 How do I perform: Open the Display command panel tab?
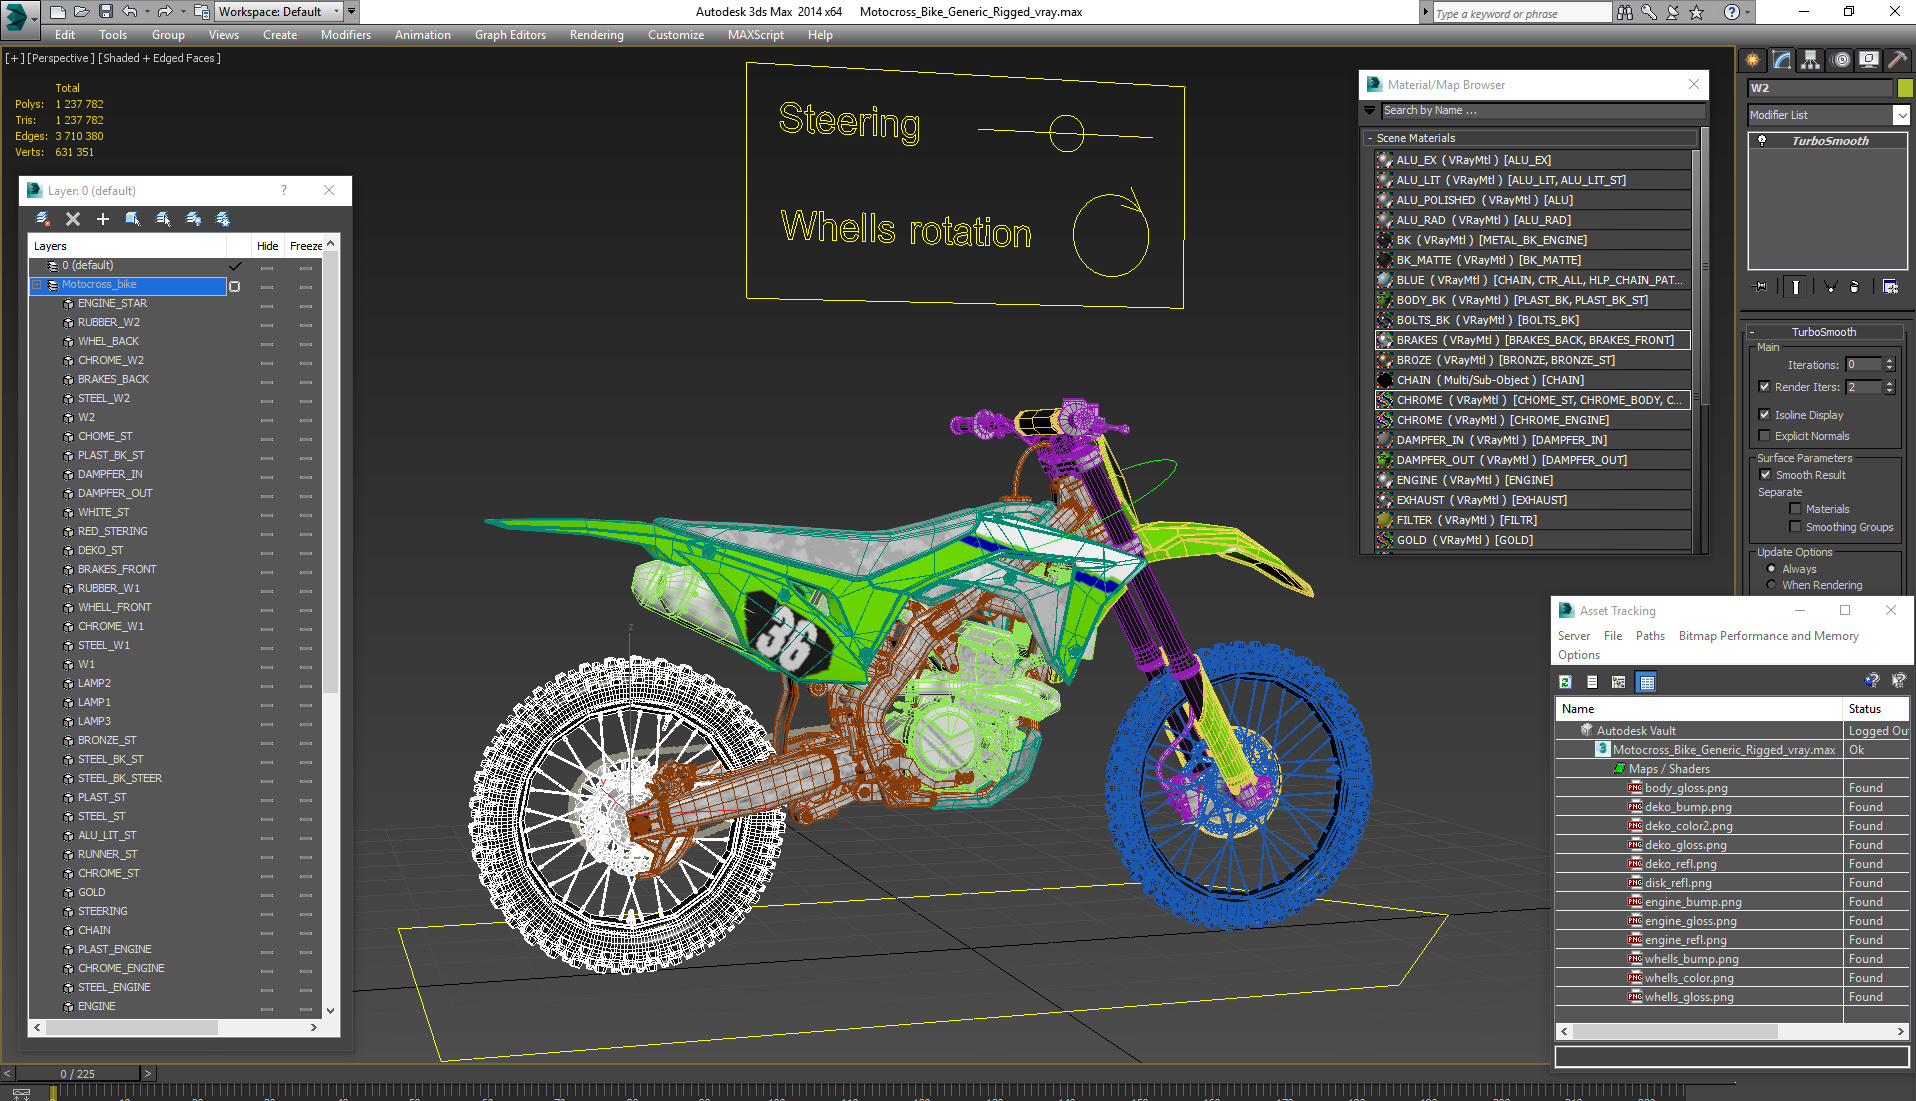pos(1868,60)
